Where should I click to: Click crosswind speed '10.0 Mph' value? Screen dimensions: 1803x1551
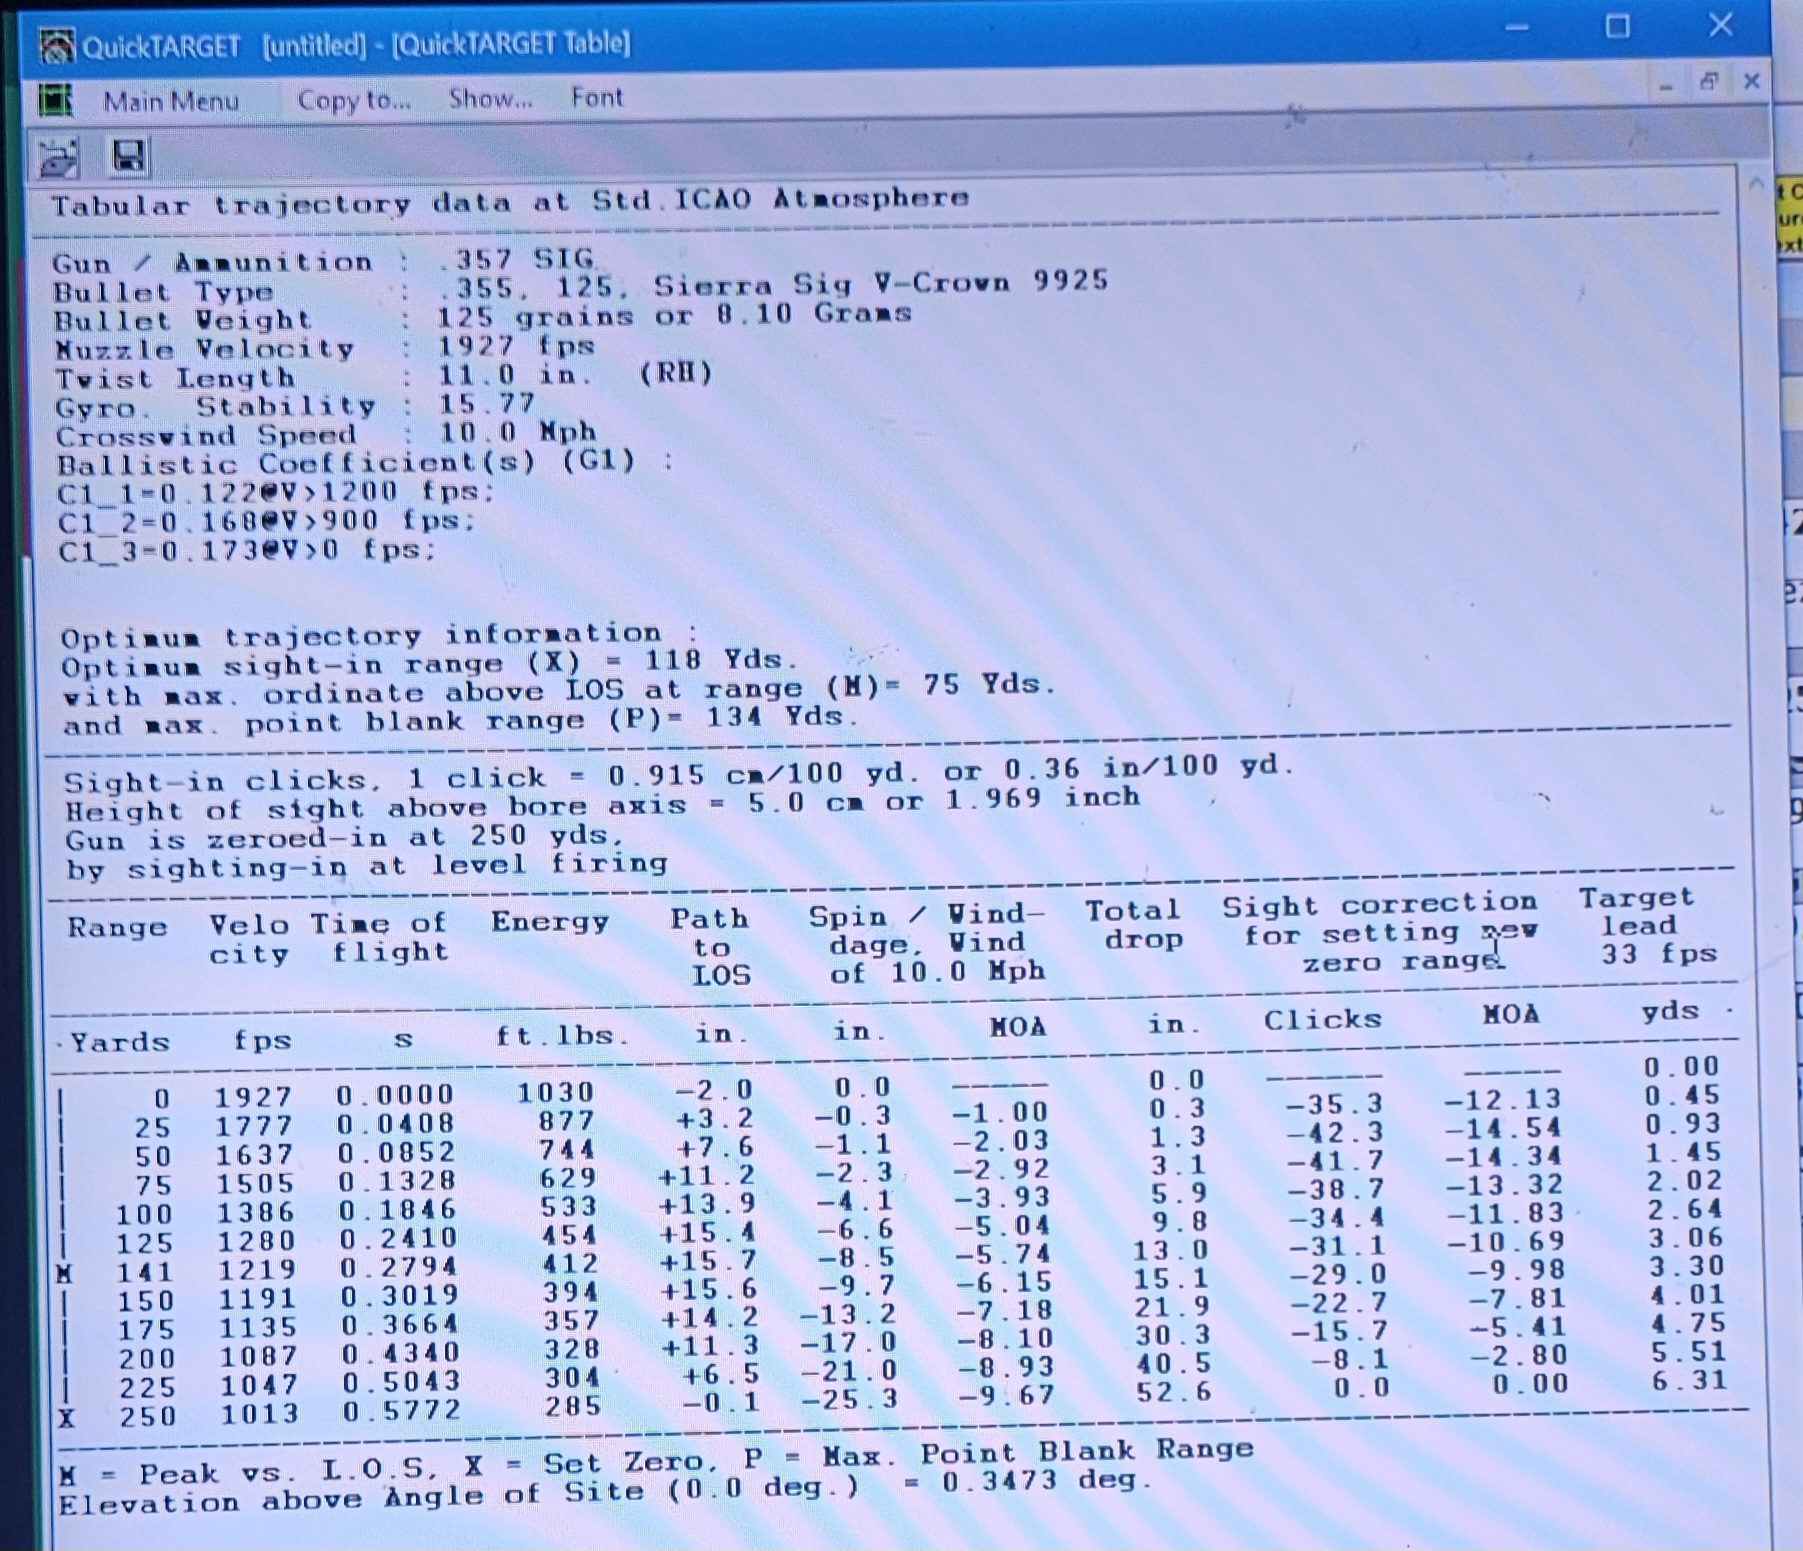click(x=518, y=432)
